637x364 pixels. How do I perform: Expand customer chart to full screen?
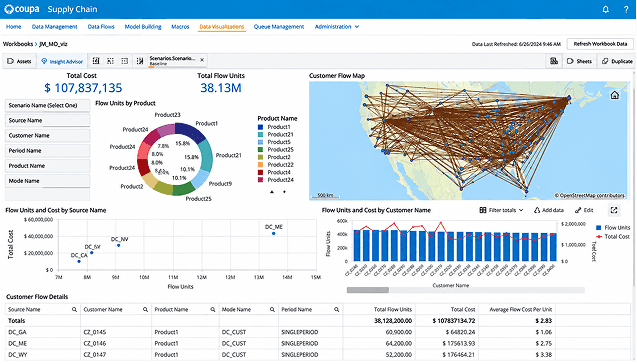[x=614, y=210]
